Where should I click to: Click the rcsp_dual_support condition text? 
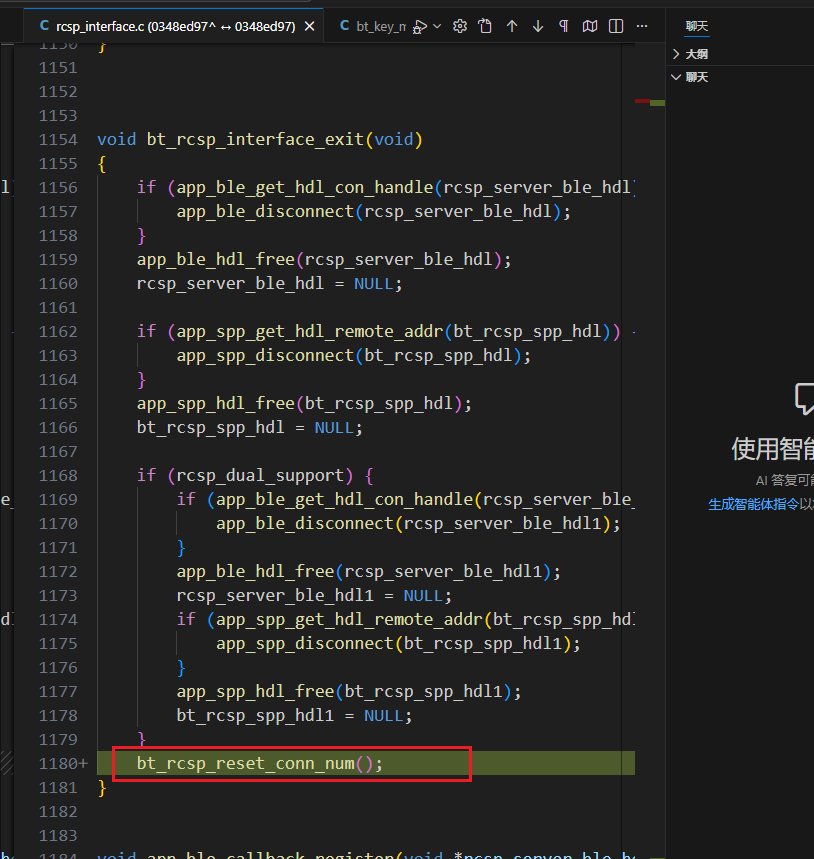[x=260, y=476]
